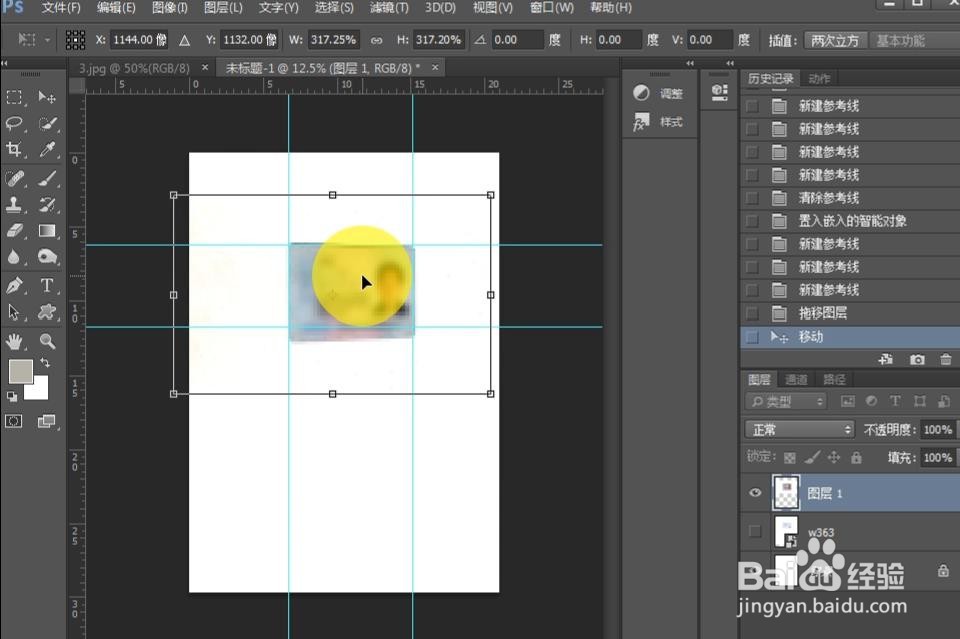Open the background color picker
This screenshot has width=960, height=639.
tap(40, 392)
